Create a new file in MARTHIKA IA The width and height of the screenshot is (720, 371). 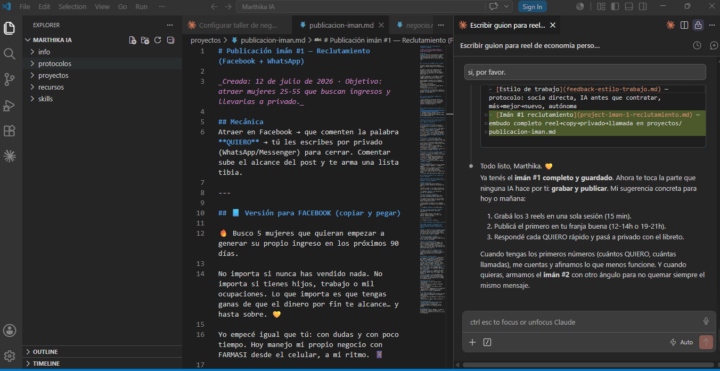[x=132, y=40]
